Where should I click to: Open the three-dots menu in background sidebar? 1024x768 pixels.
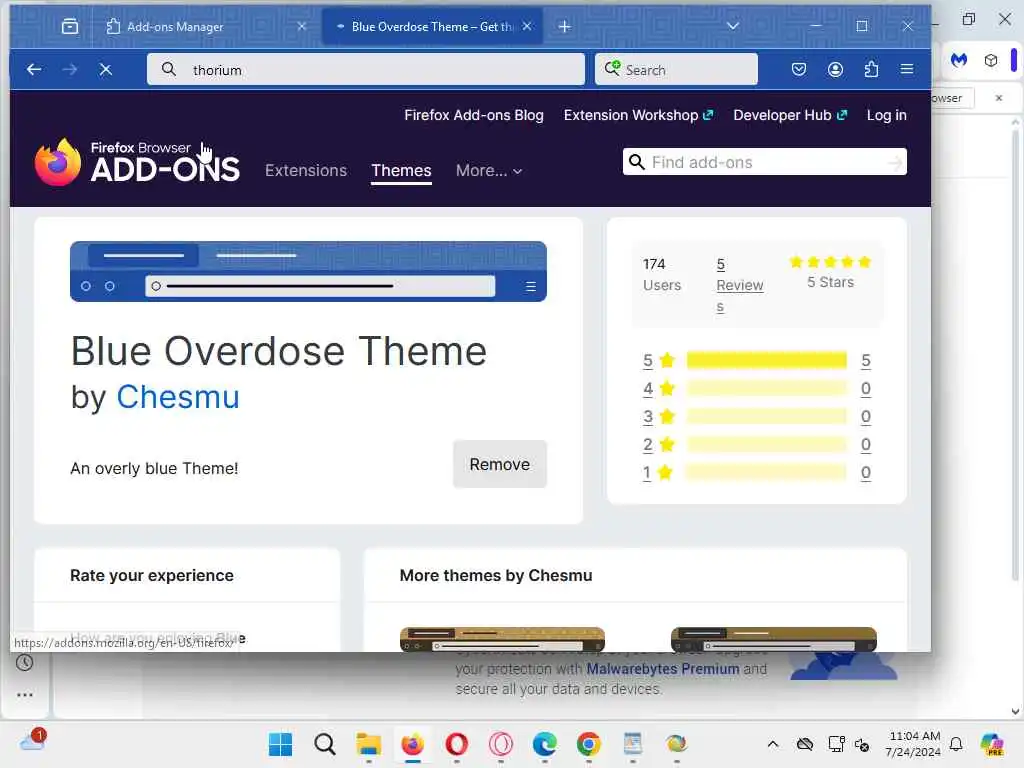pos(25,695)
